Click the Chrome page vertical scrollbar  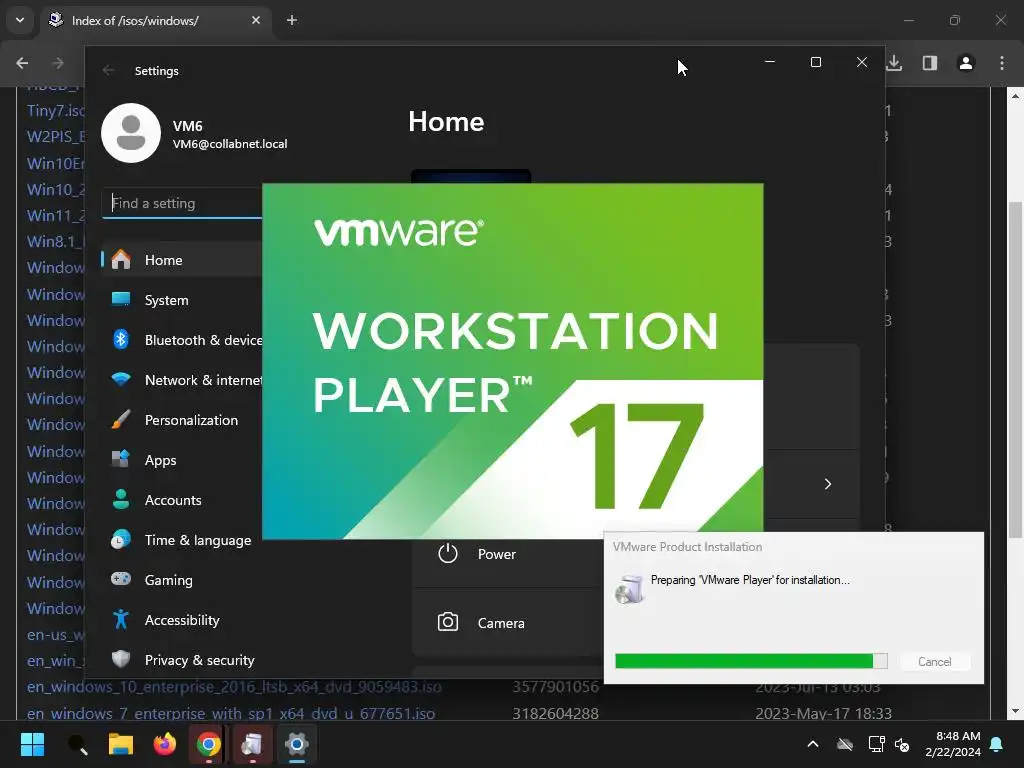(1016, 370)
